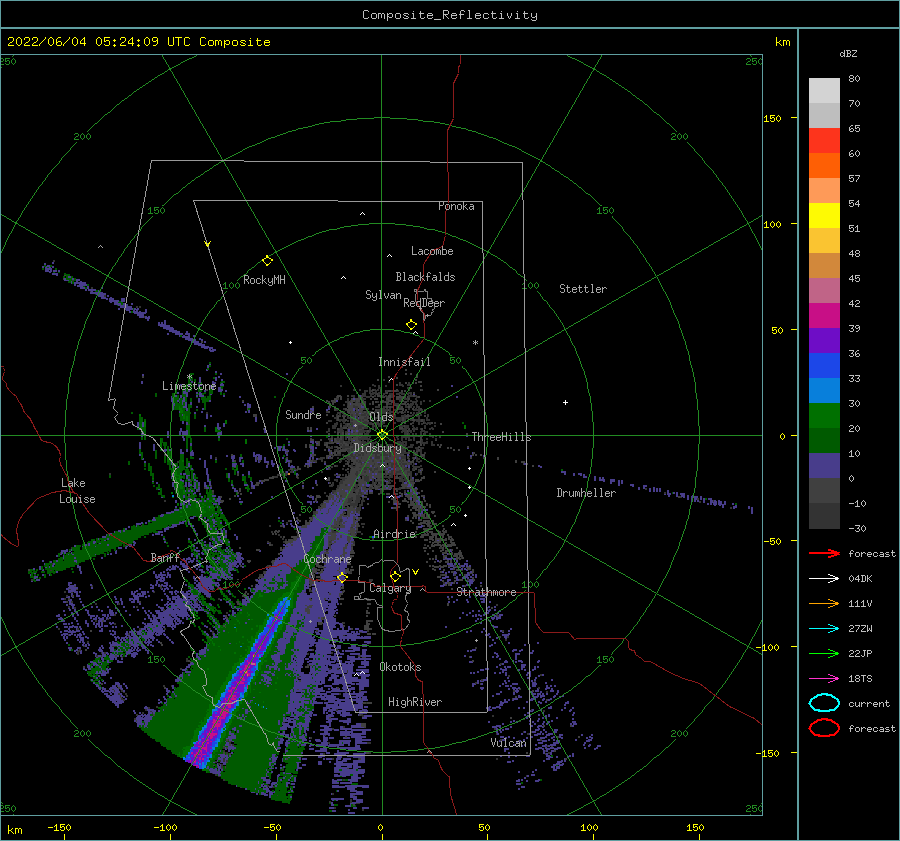Screen dimensions: 900x841
Task: Click the ThreeHills city label
Action: point(502,437)
